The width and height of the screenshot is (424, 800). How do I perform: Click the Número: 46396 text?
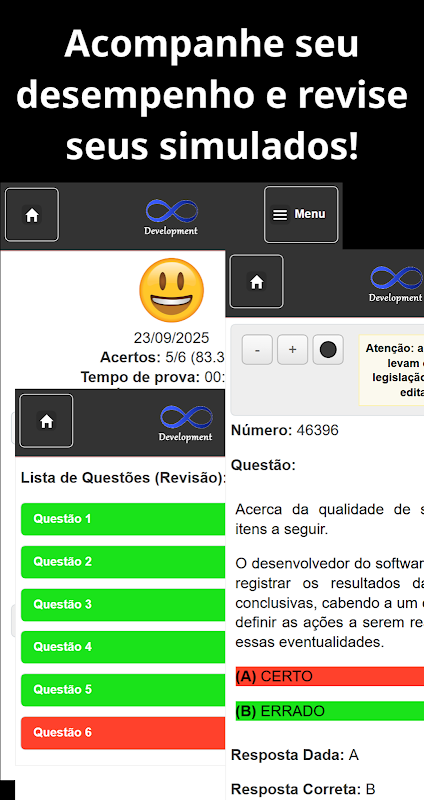tap(285, 430)
